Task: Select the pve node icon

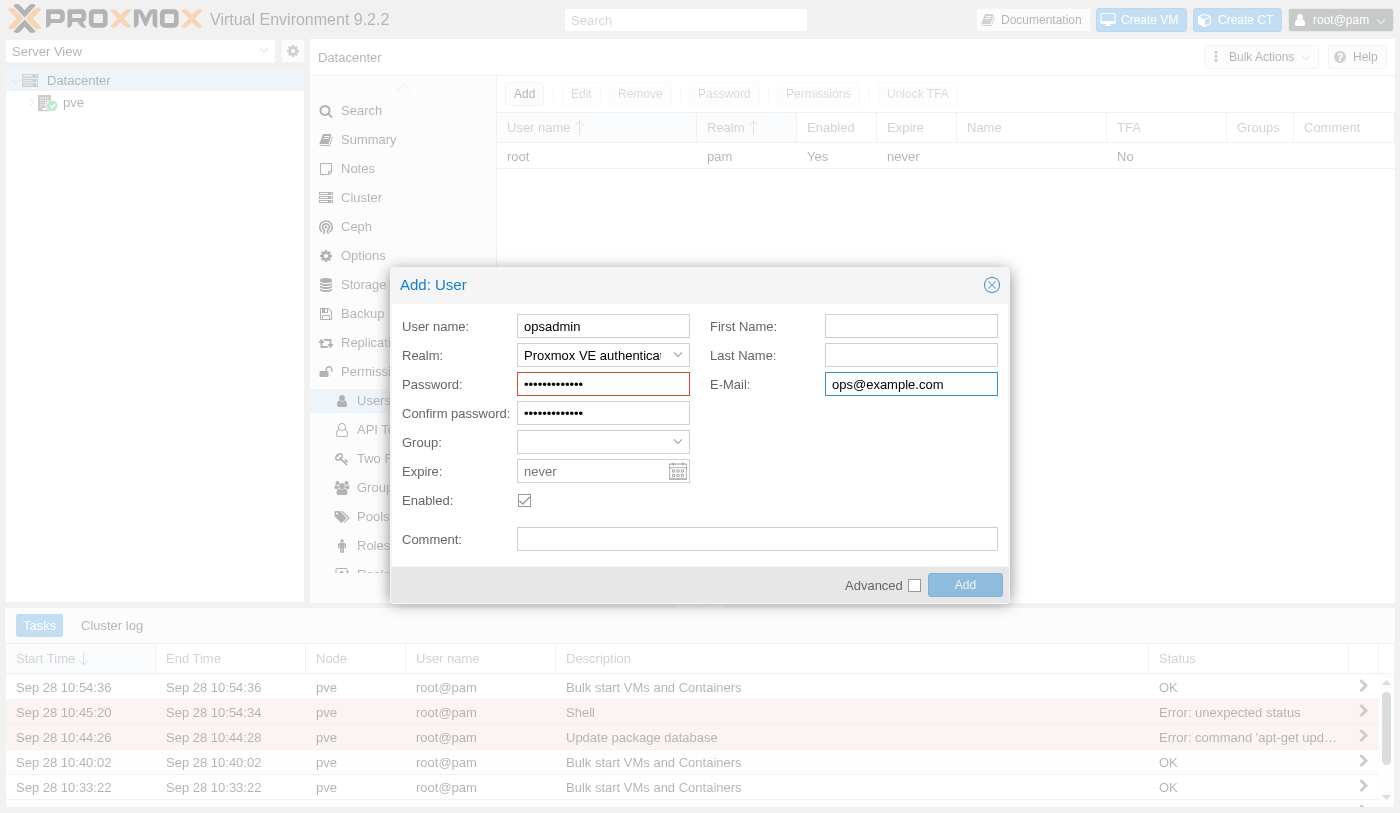Action: (x=47, y=103)
